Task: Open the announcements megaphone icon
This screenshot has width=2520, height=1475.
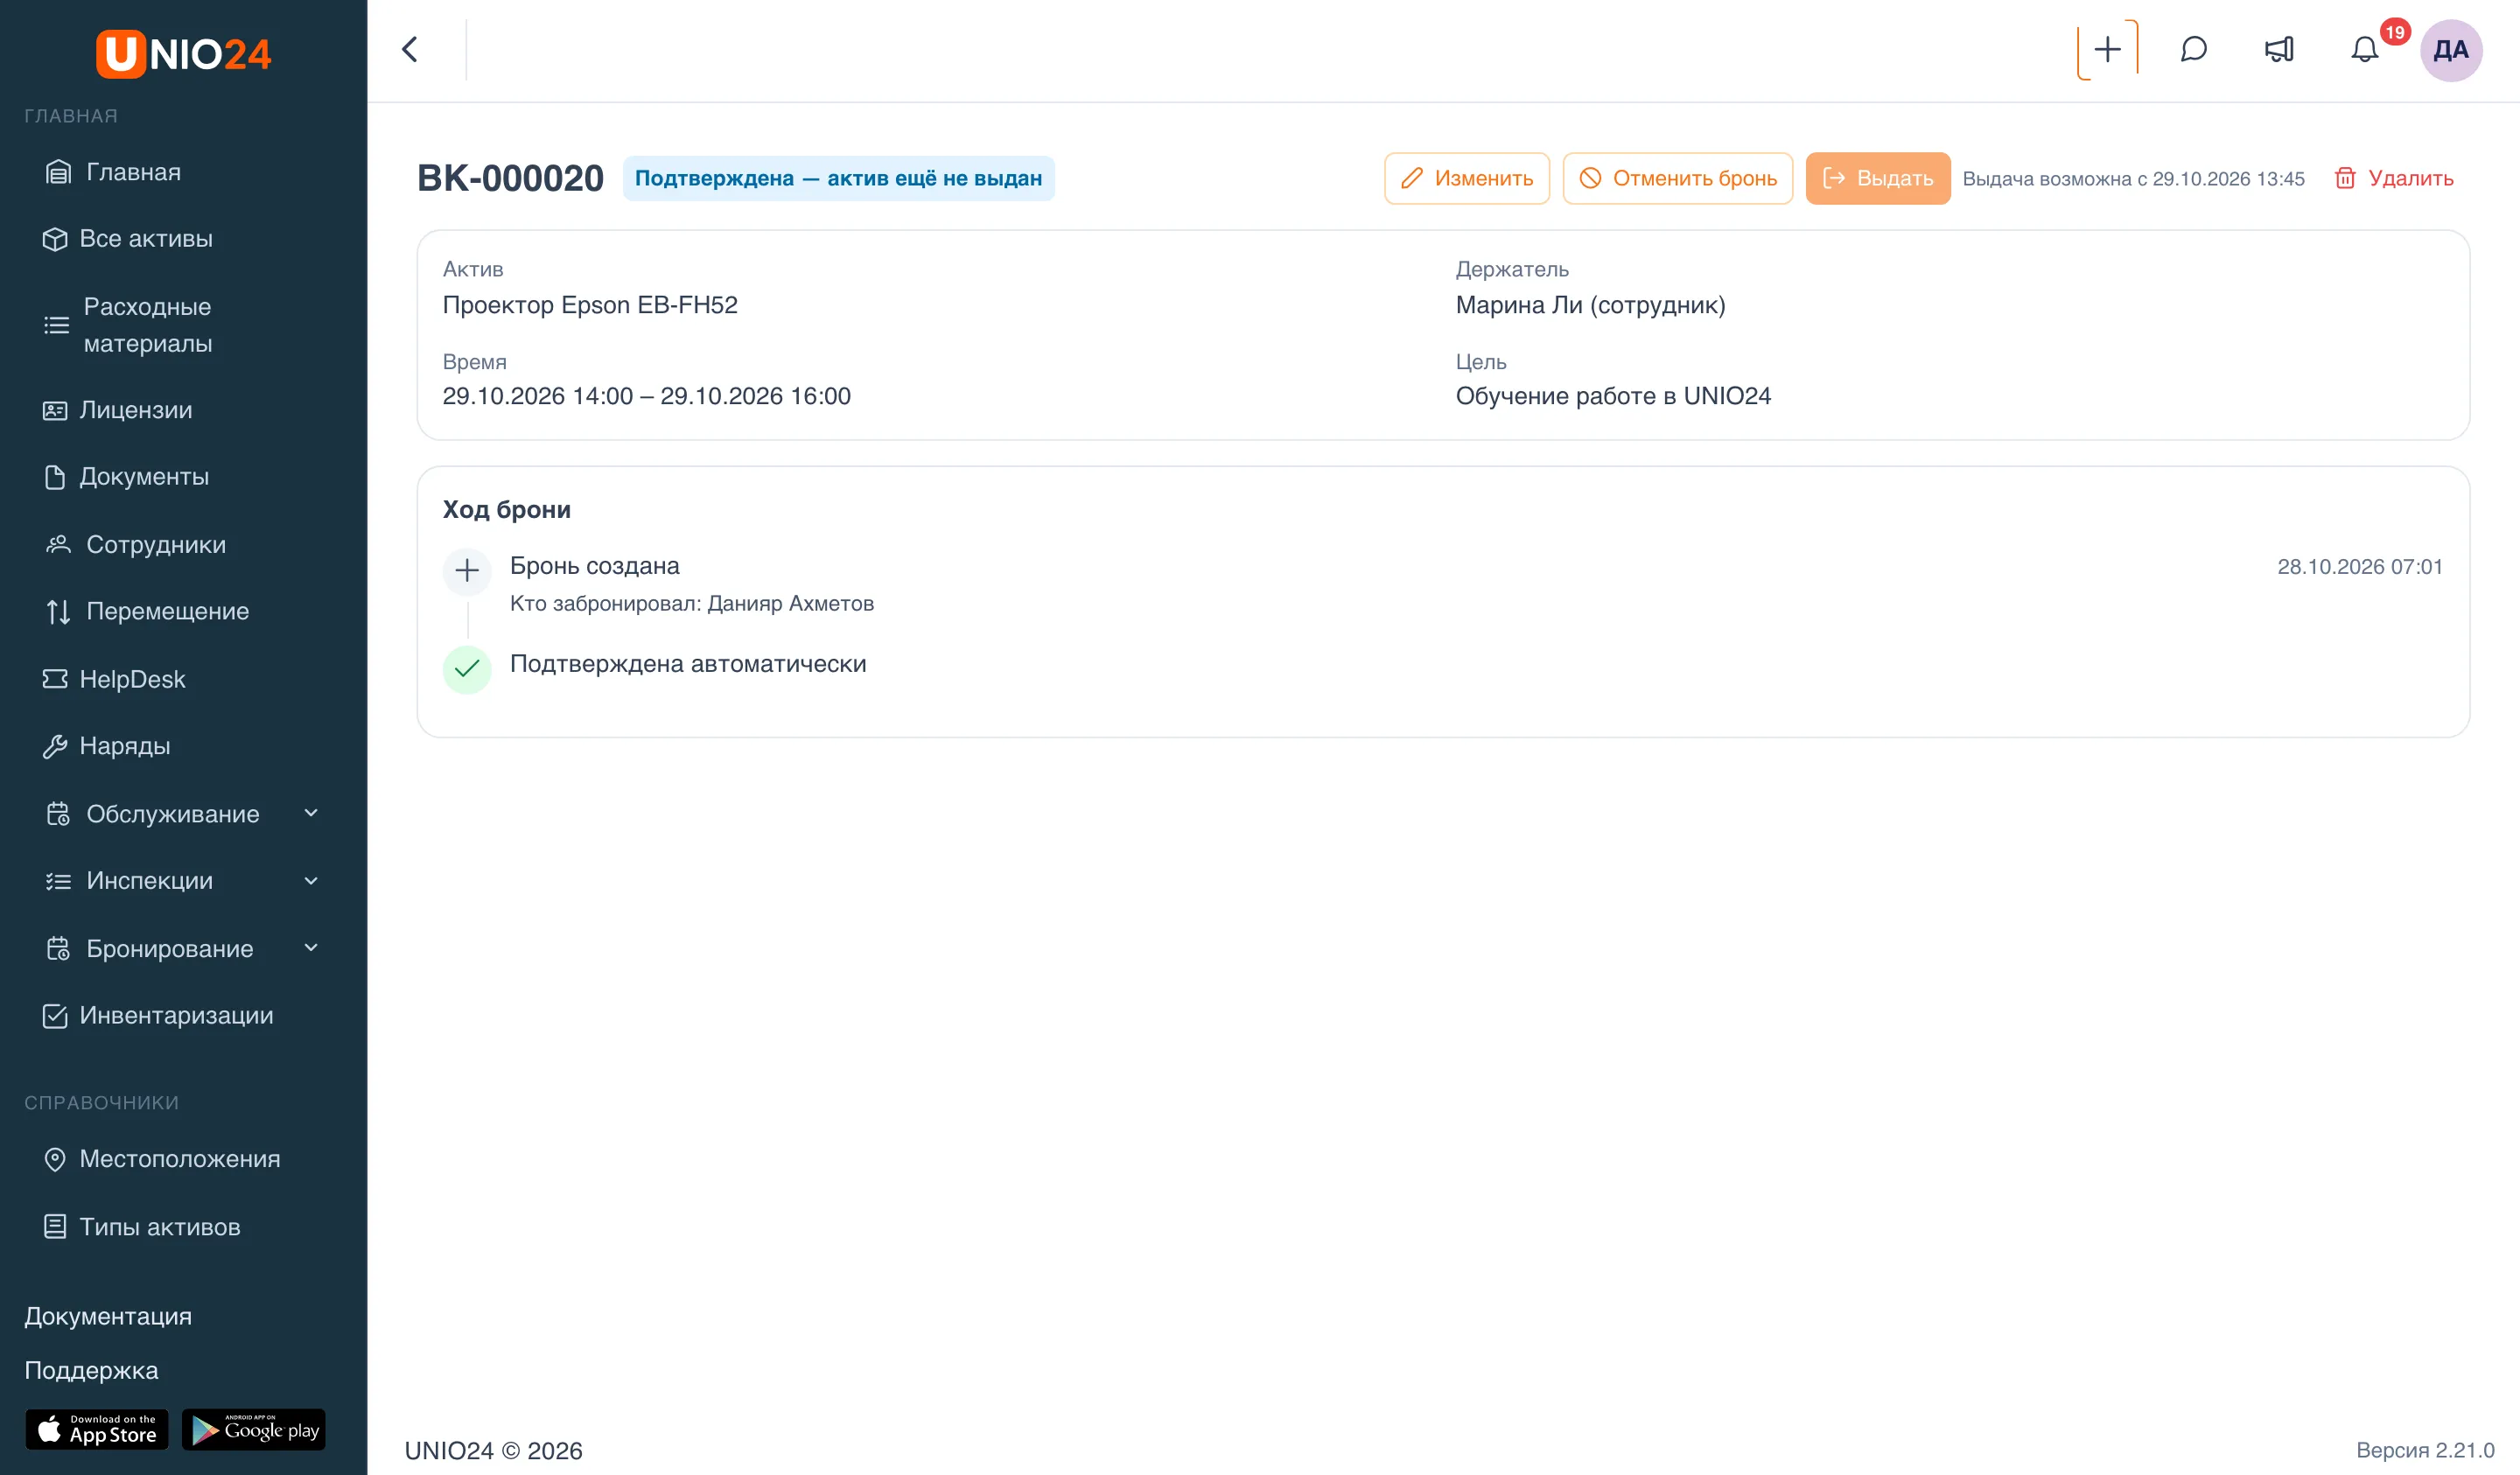Action: point(2279,49)
